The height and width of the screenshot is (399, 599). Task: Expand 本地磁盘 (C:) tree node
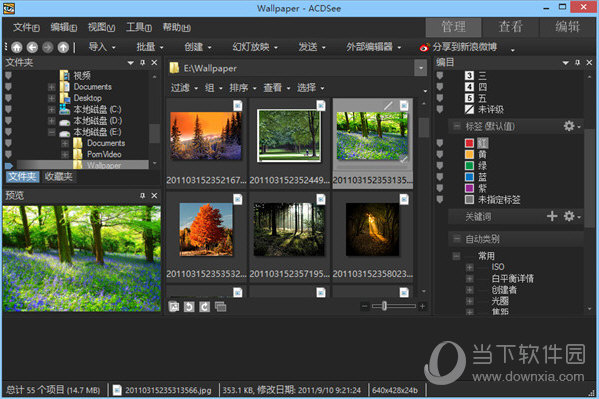pos(52,110)
